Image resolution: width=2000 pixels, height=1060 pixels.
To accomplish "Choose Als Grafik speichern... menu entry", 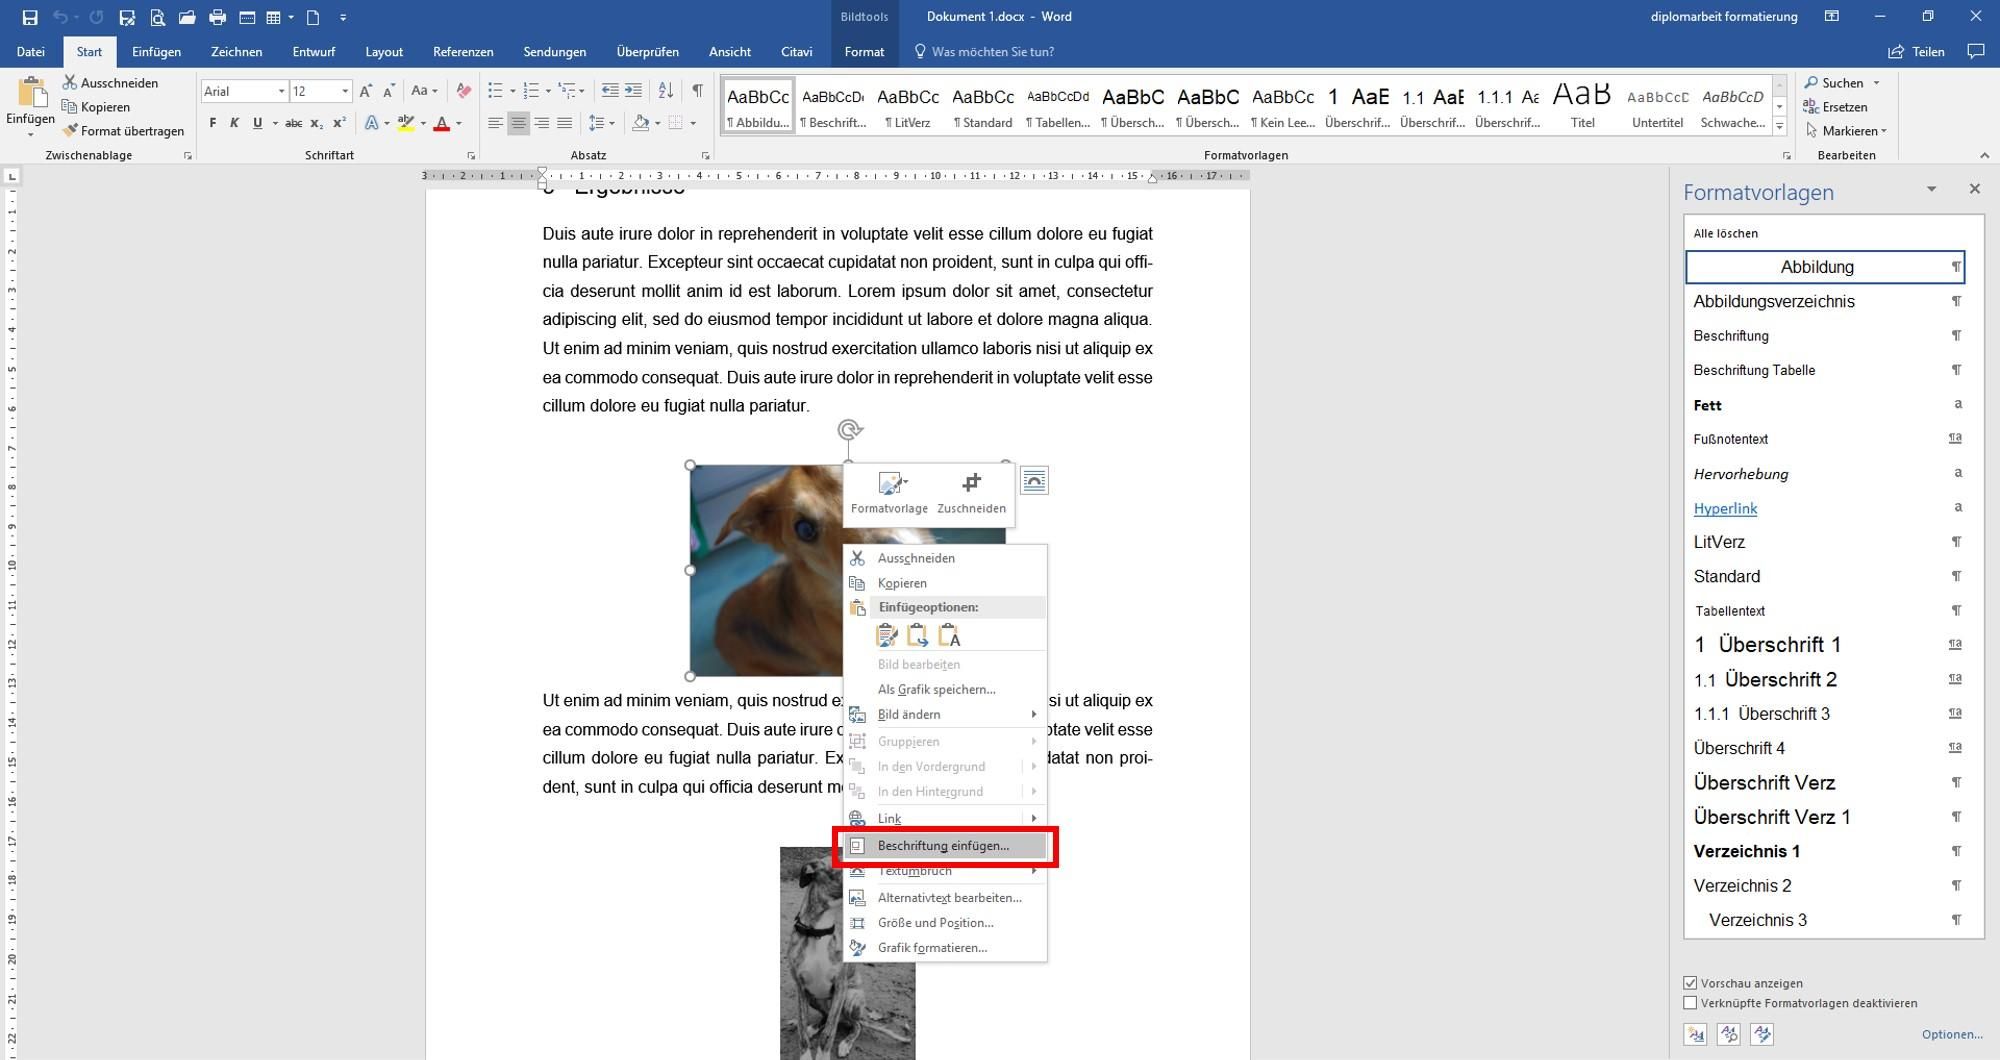I will (x=936, y=689).
